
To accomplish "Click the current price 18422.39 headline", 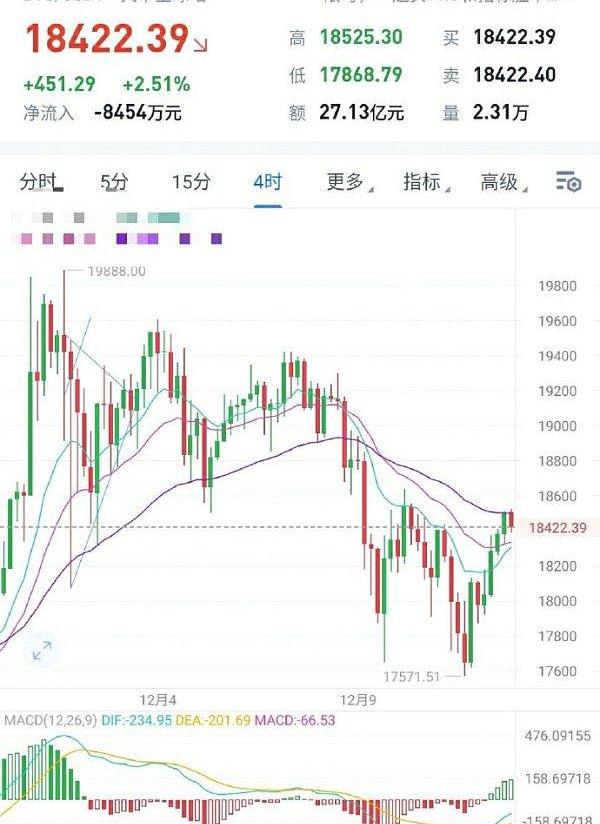I will pyautogui.click(x=106, y=39).
